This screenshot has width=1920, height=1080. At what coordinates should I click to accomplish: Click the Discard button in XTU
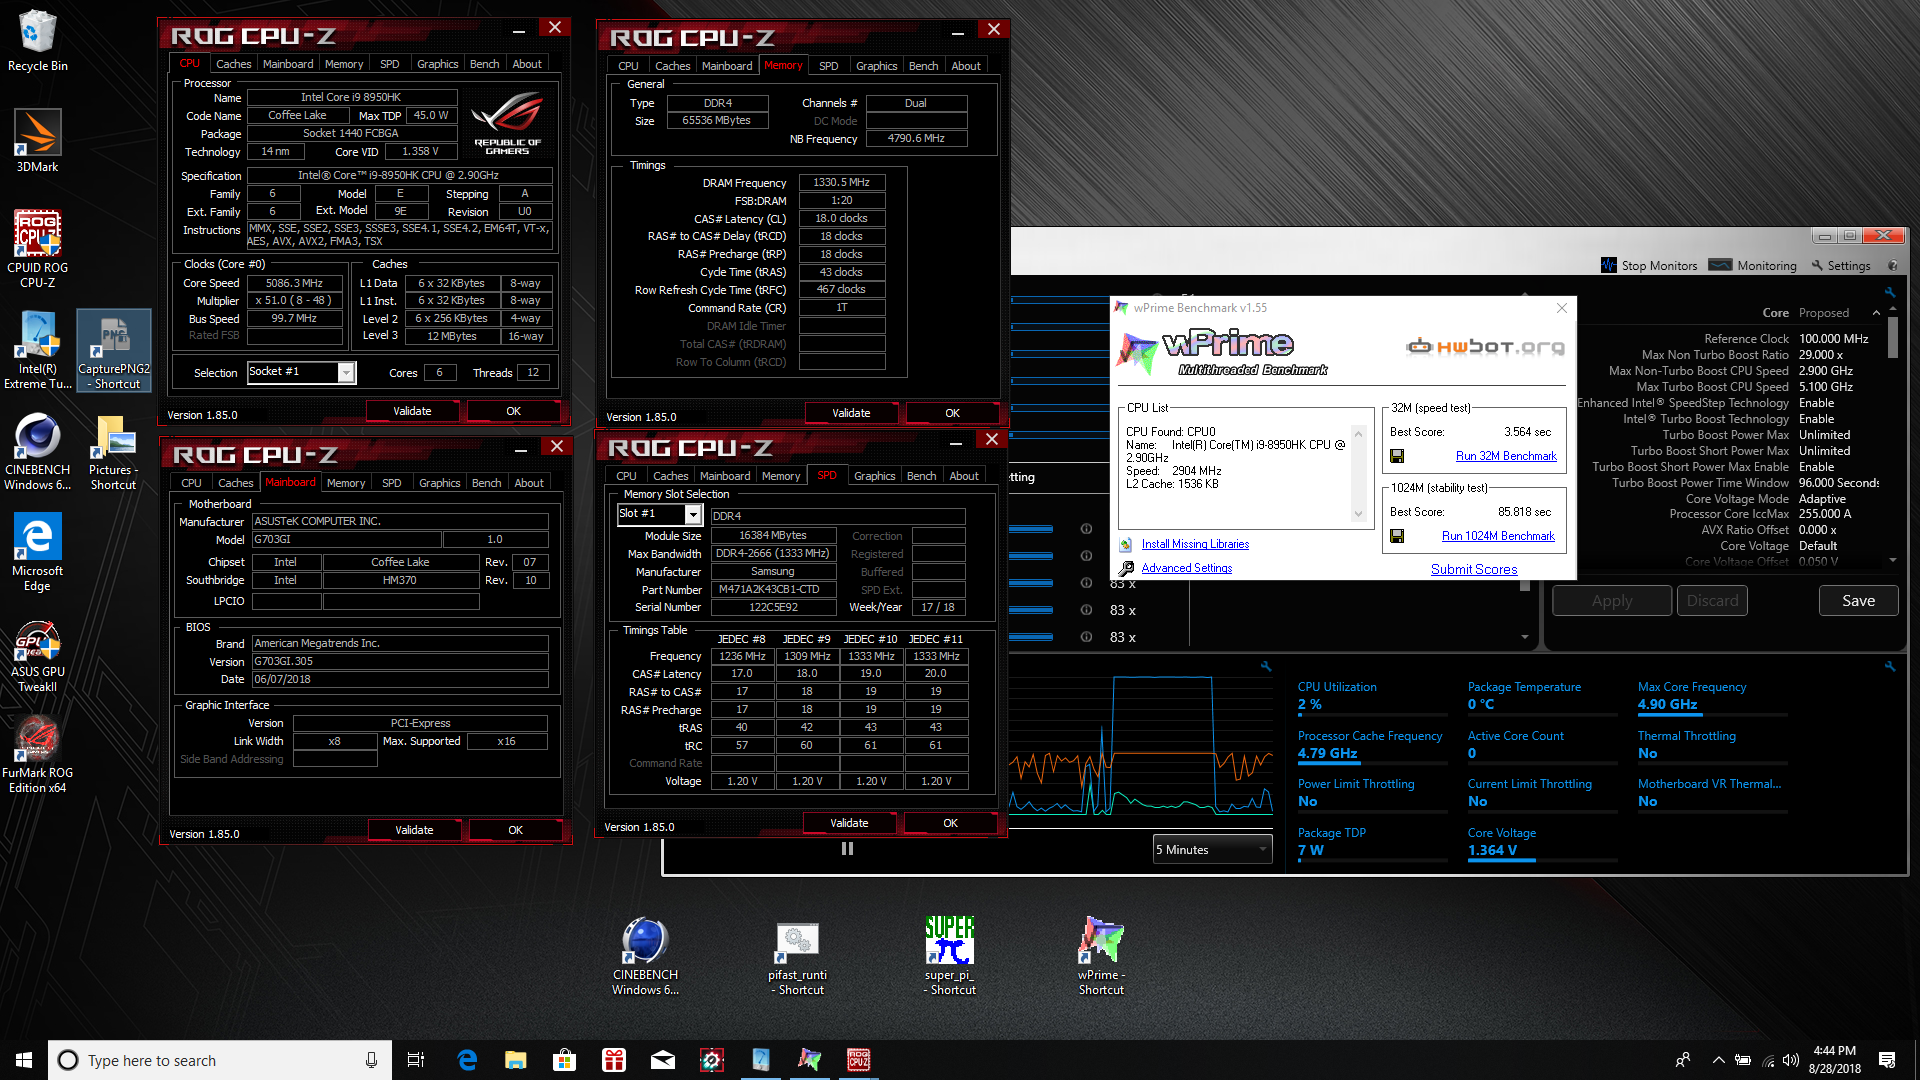coord(1712,601)
